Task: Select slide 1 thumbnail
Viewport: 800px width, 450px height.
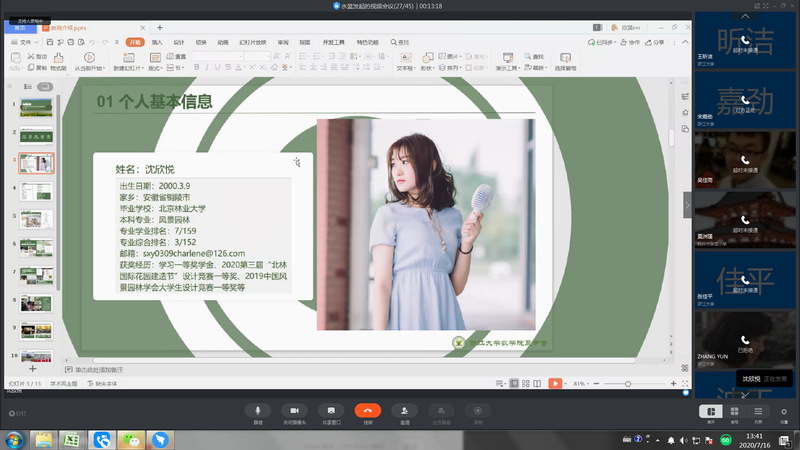Action: click(x=36, y=108)
